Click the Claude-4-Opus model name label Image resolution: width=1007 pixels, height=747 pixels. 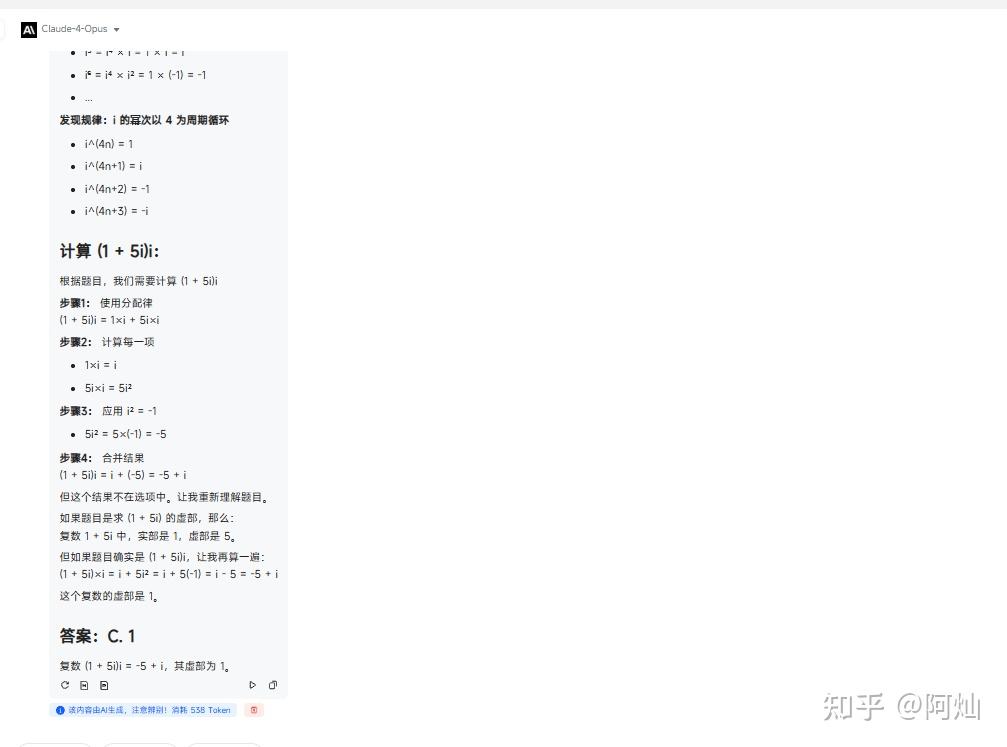tap(74, 29)
